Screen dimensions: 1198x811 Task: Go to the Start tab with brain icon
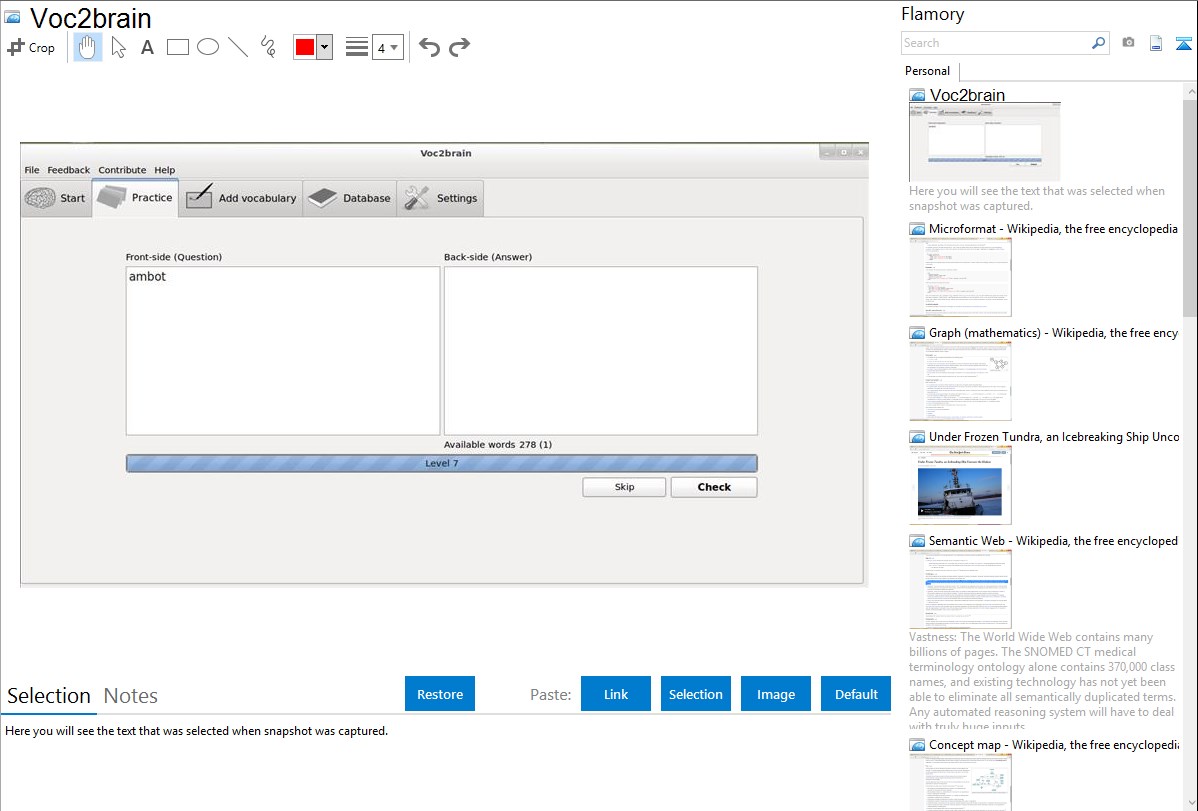56,198
